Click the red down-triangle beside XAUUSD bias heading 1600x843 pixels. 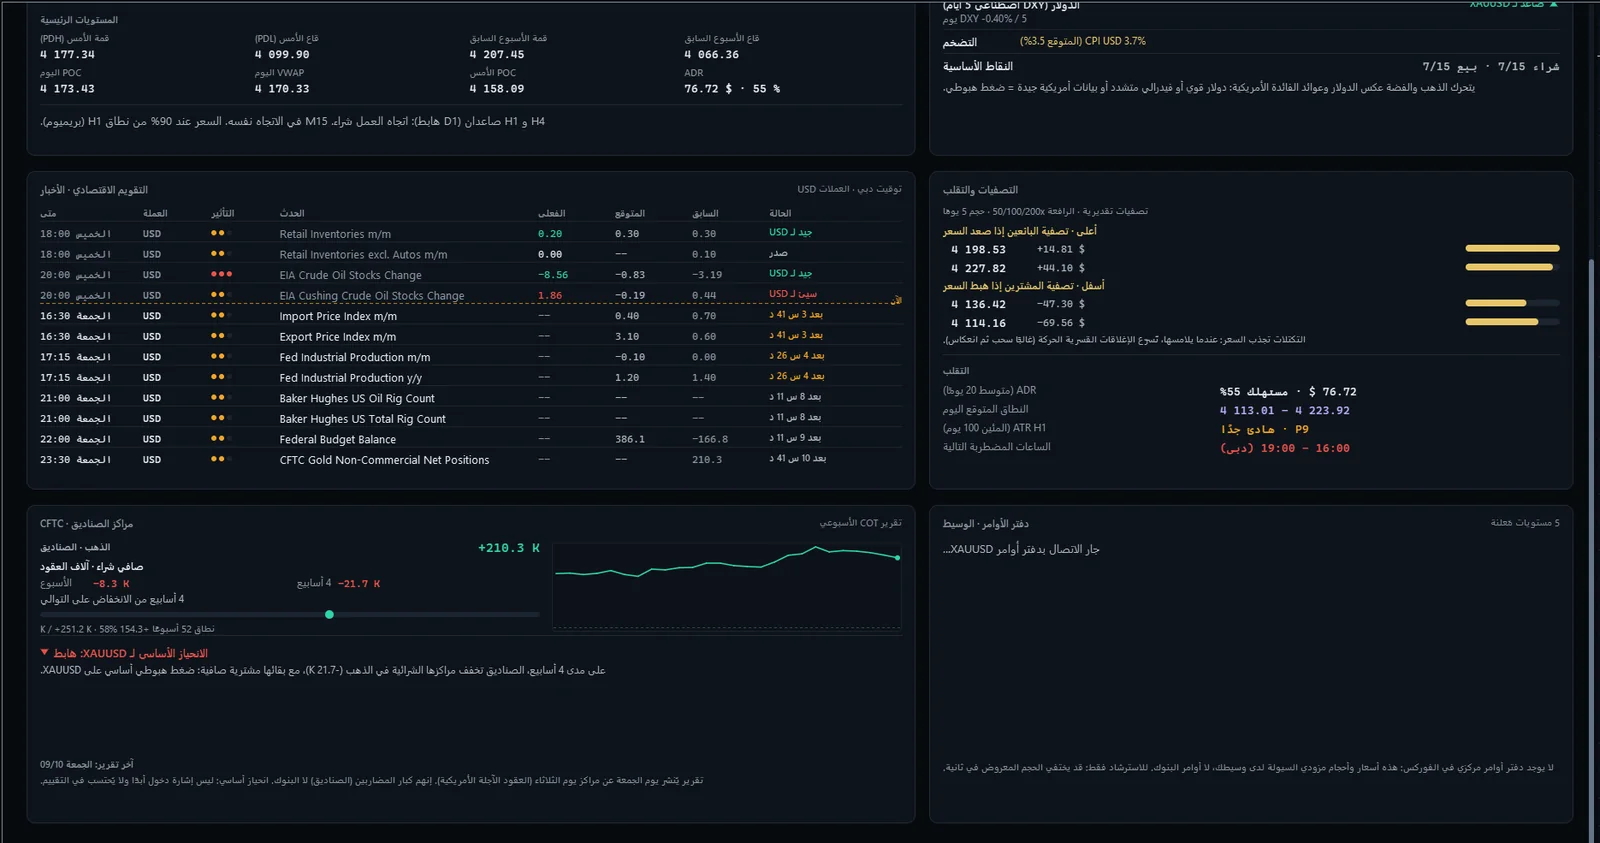44,652
